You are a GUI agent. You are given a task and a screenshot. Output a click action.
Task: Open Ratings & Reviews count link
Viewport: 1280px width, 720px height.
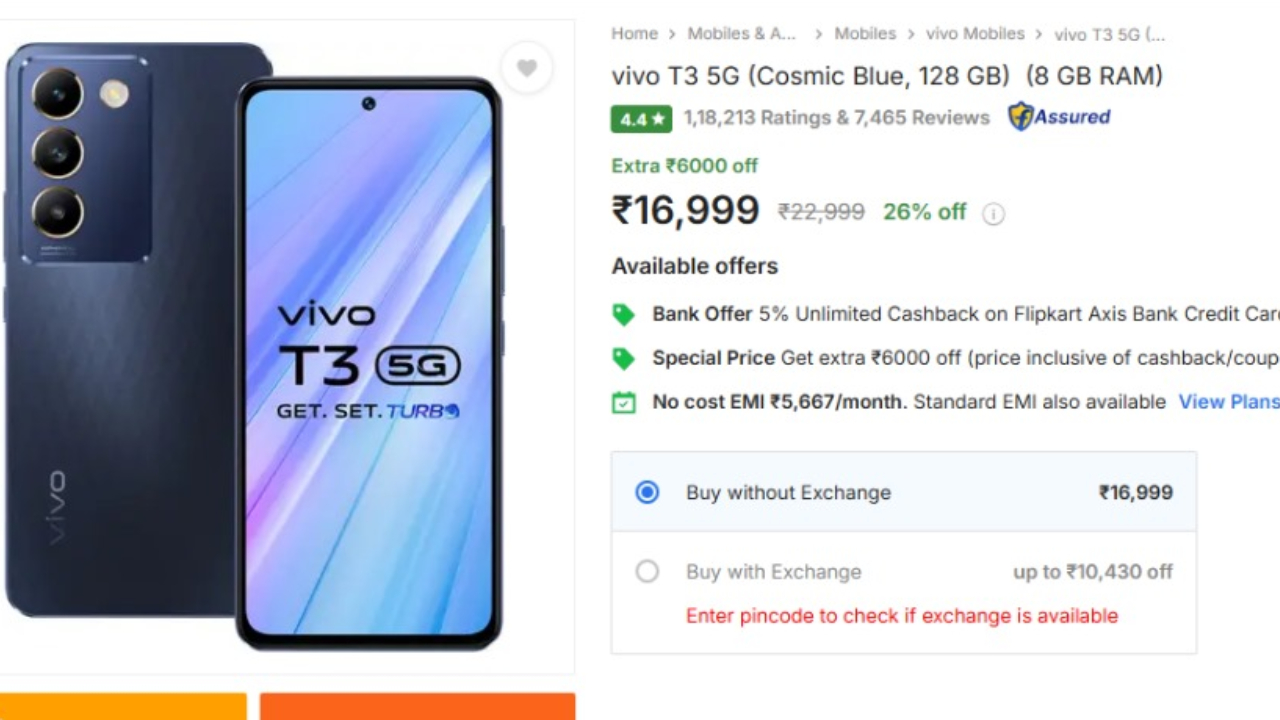836,118
